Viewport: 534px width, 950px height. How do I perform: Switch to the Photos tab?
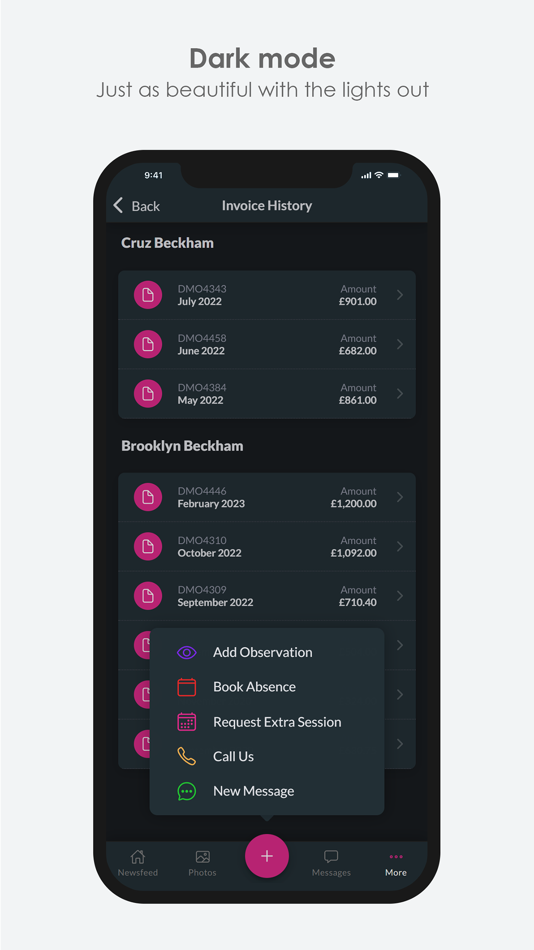tap(202, 863)
